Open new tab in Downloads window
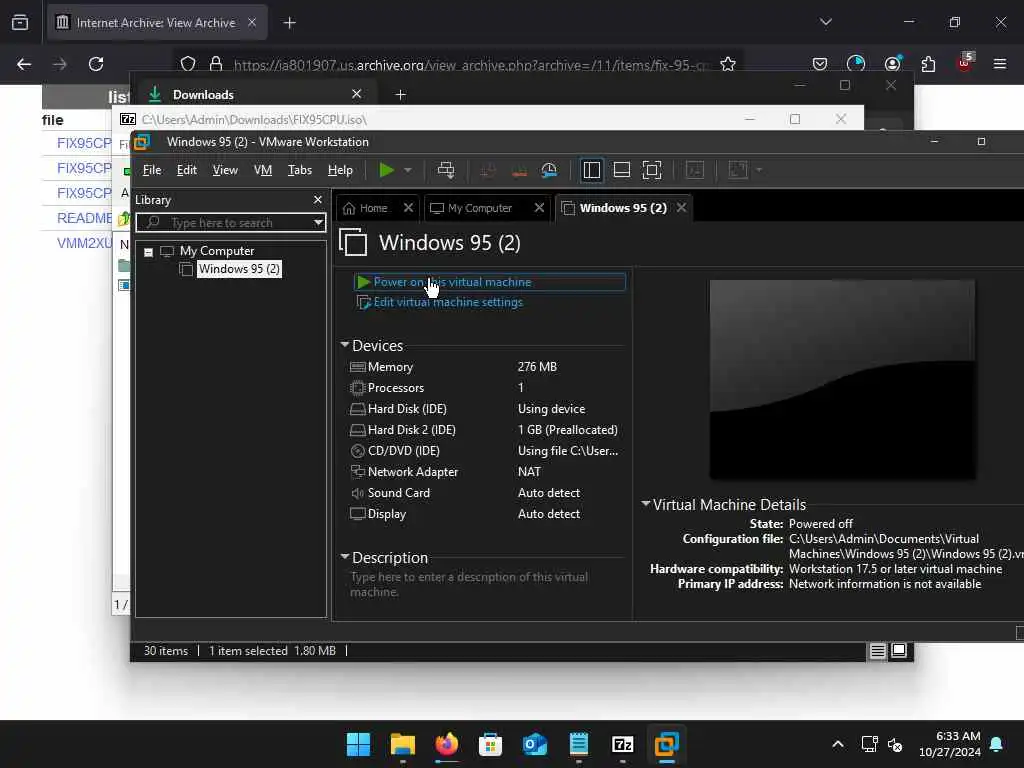Viewport: 1024px width, 768px height. point(400,95)
